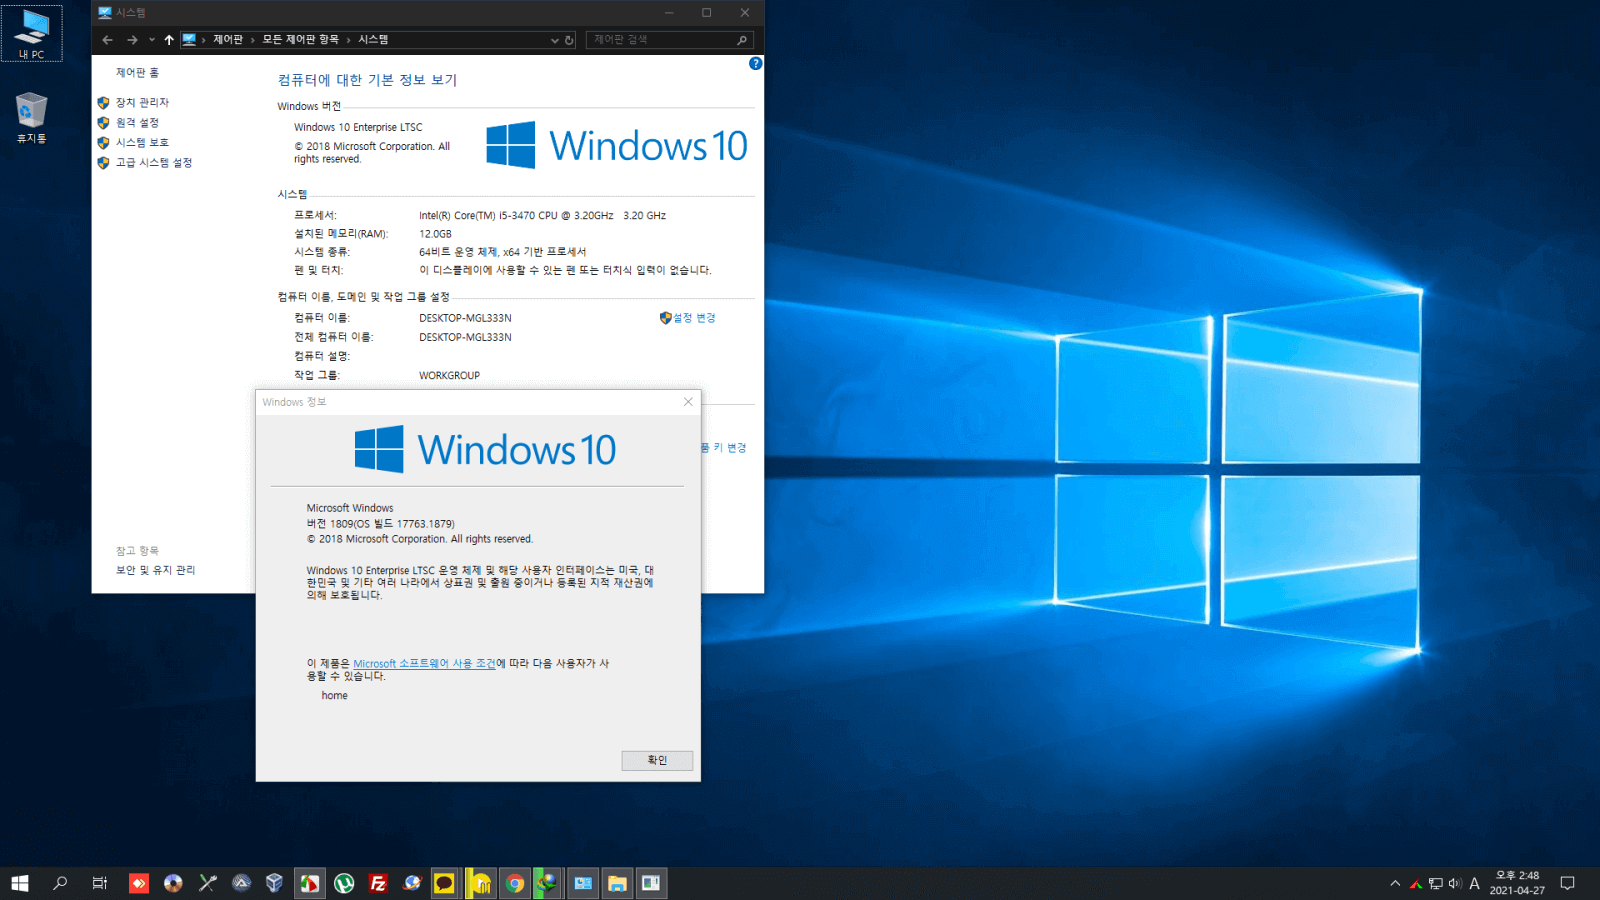1600x900 pixels.
Task: Click the address bar refresh icon
Action: click(x=569, y=40)
